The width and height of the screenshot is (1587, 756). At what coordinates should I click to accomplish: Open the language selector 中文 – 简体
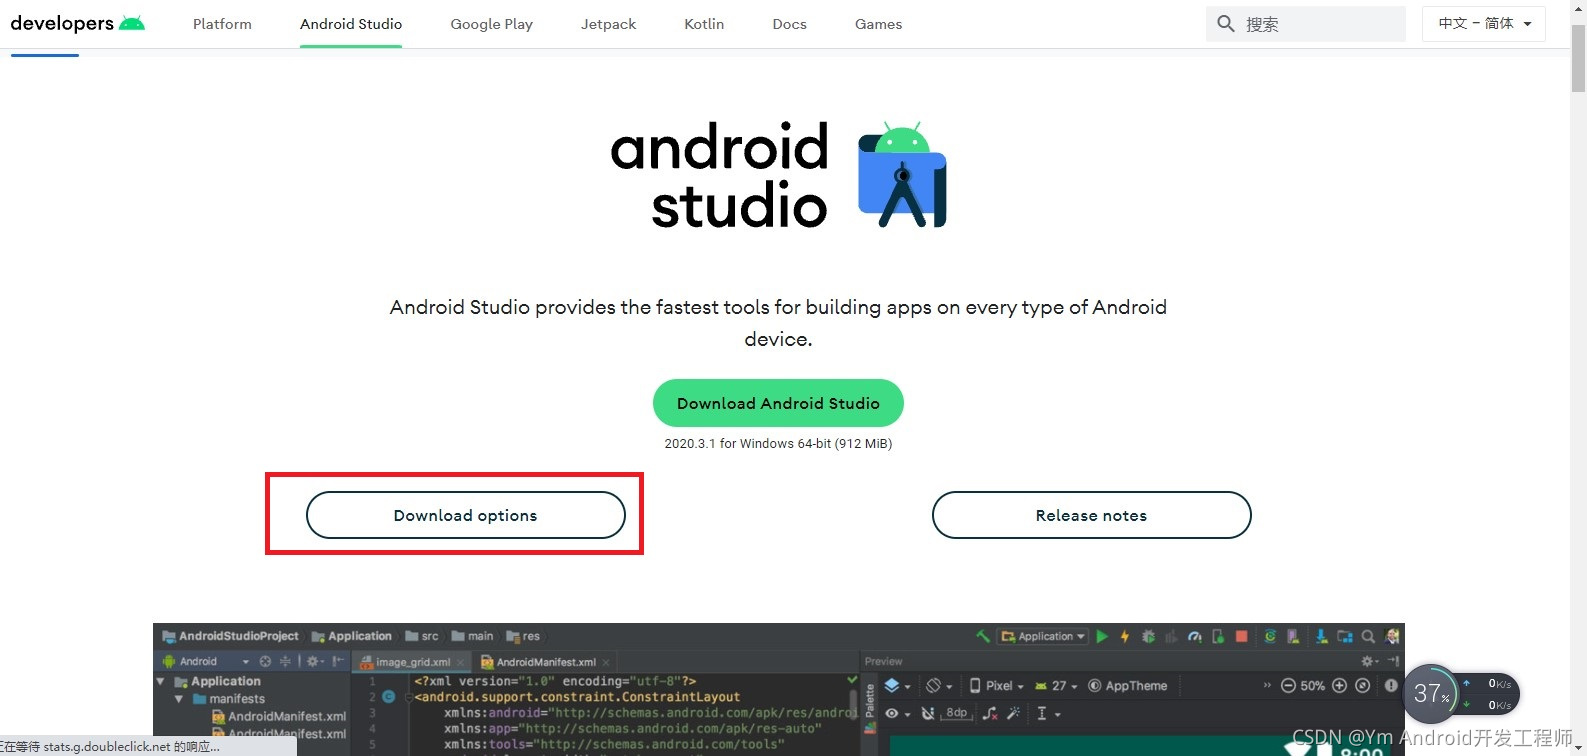[1484, 23]
